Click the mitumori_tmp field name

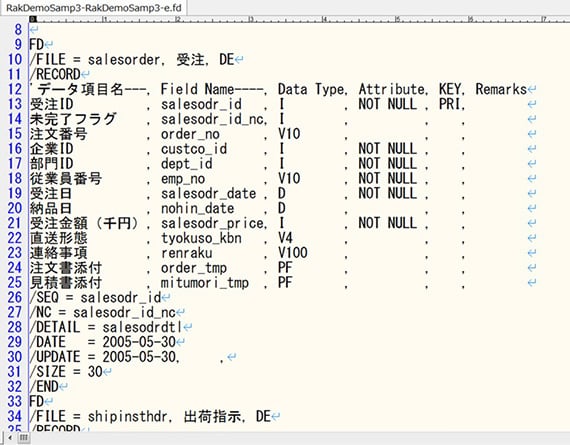[205, 283]
